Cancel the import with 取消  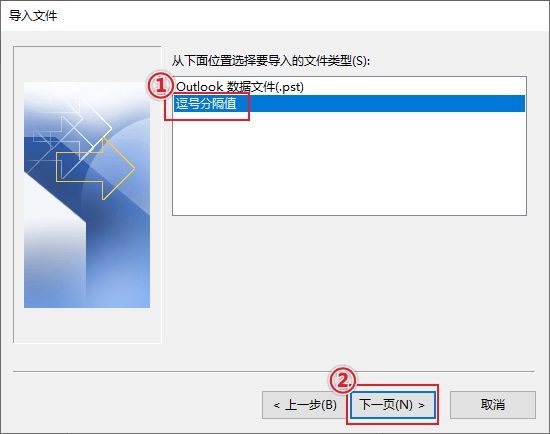pyautogui.click(x=492, y=405)
